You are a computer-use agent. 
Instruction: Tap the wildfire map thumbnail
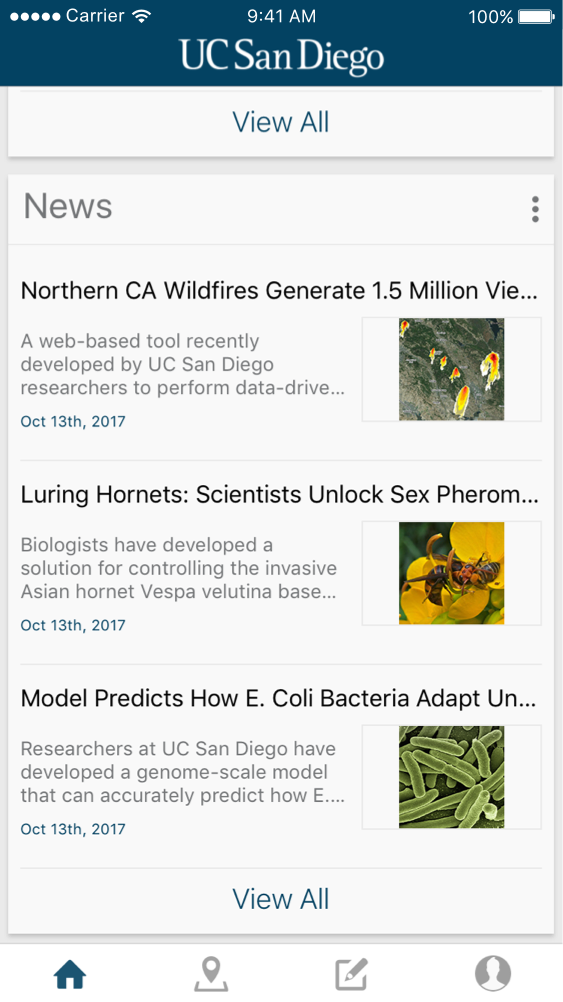click(x=452, y=369)
